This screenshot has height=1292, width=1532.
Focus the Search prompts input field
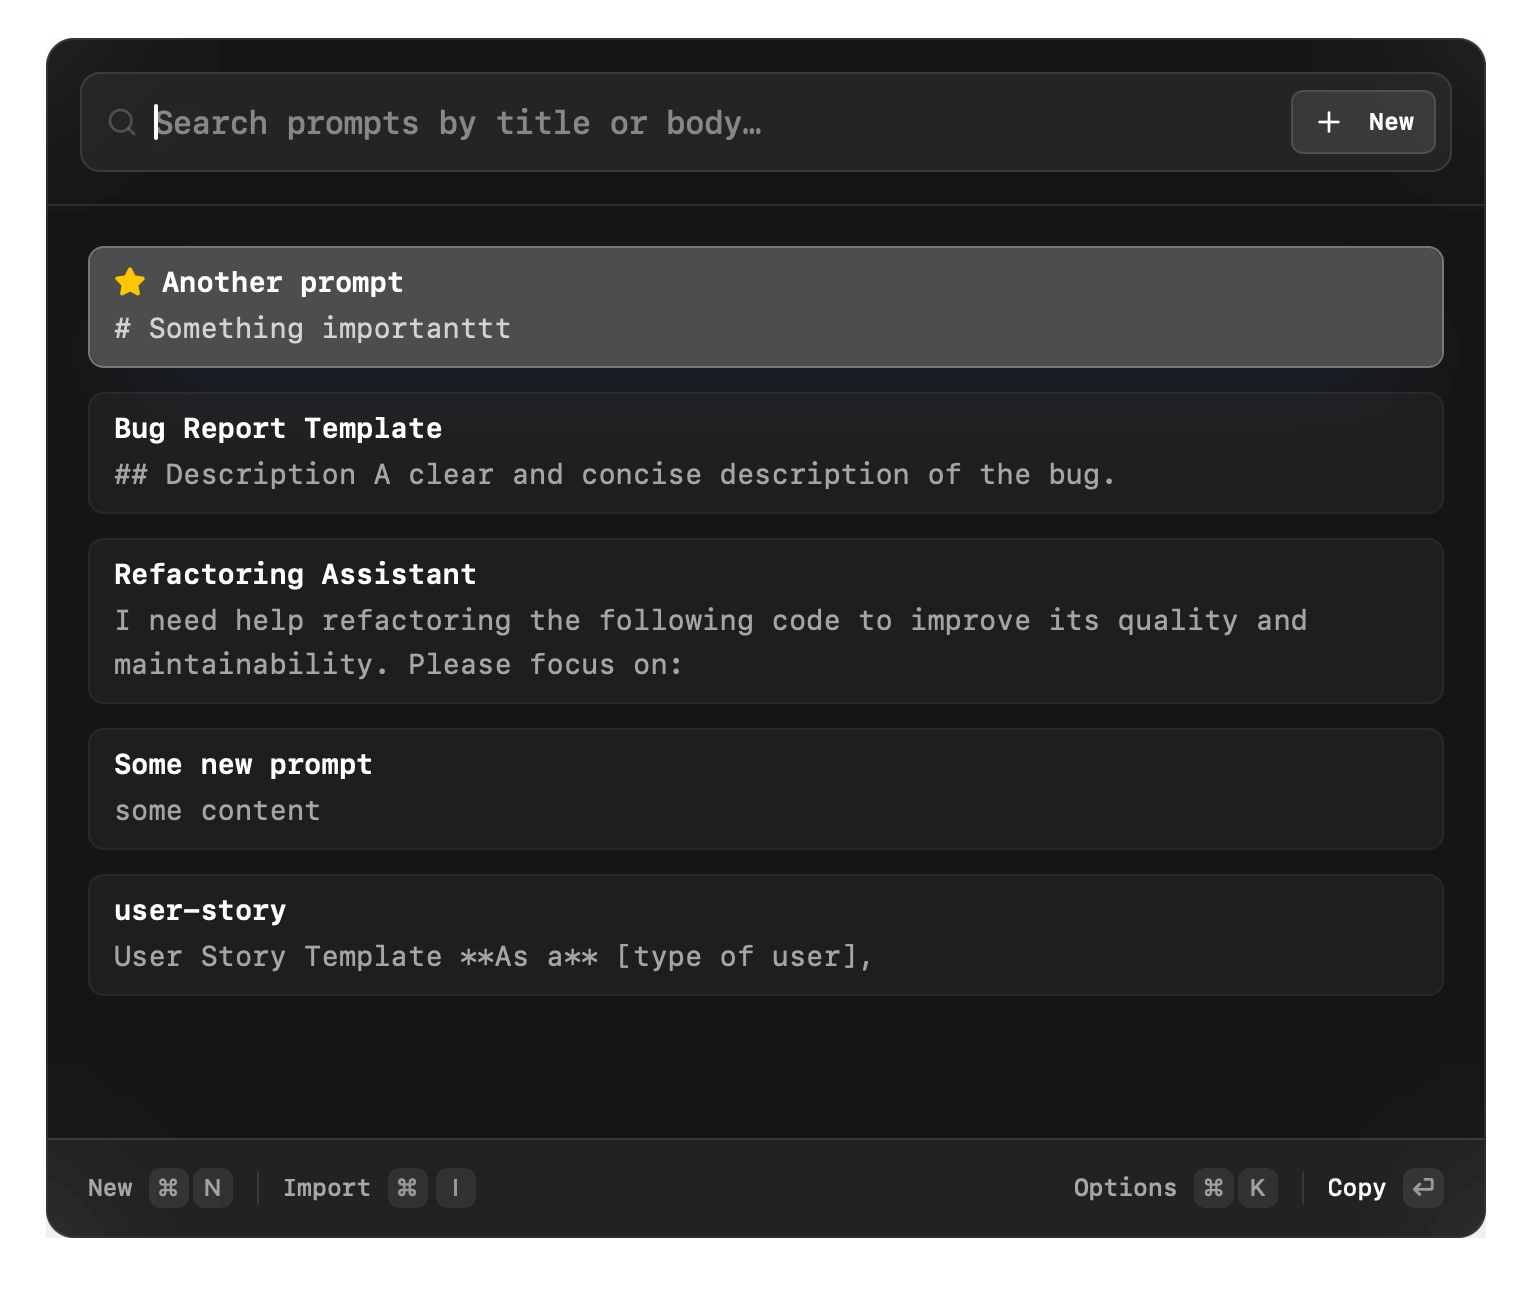coord(700,122)
